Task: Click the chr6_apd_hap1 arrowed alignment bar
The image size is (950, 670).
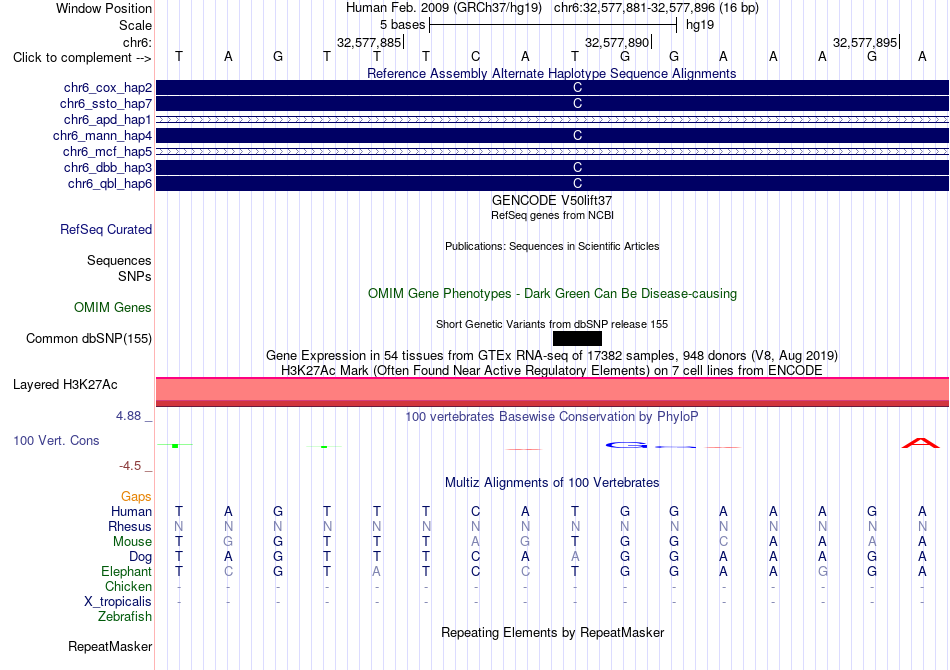Action: tap(553, 119)
